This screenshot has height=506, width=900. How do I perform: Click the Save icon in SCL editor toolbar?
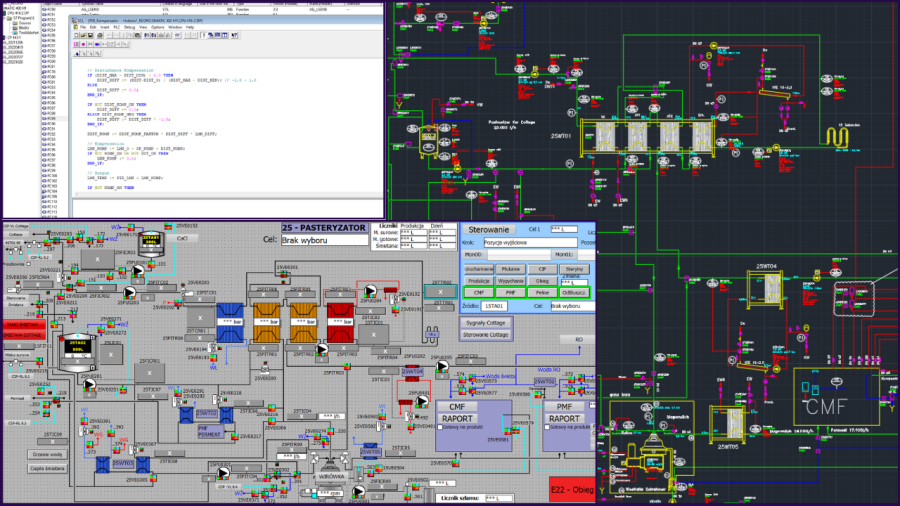point(91,36)
